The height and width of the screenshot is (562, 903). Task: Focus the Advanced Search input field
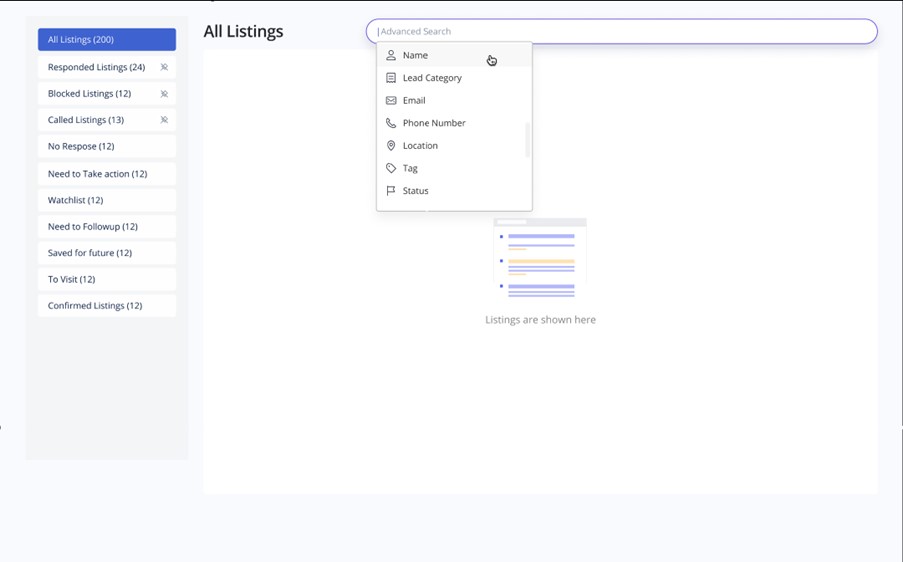point(620,31)
